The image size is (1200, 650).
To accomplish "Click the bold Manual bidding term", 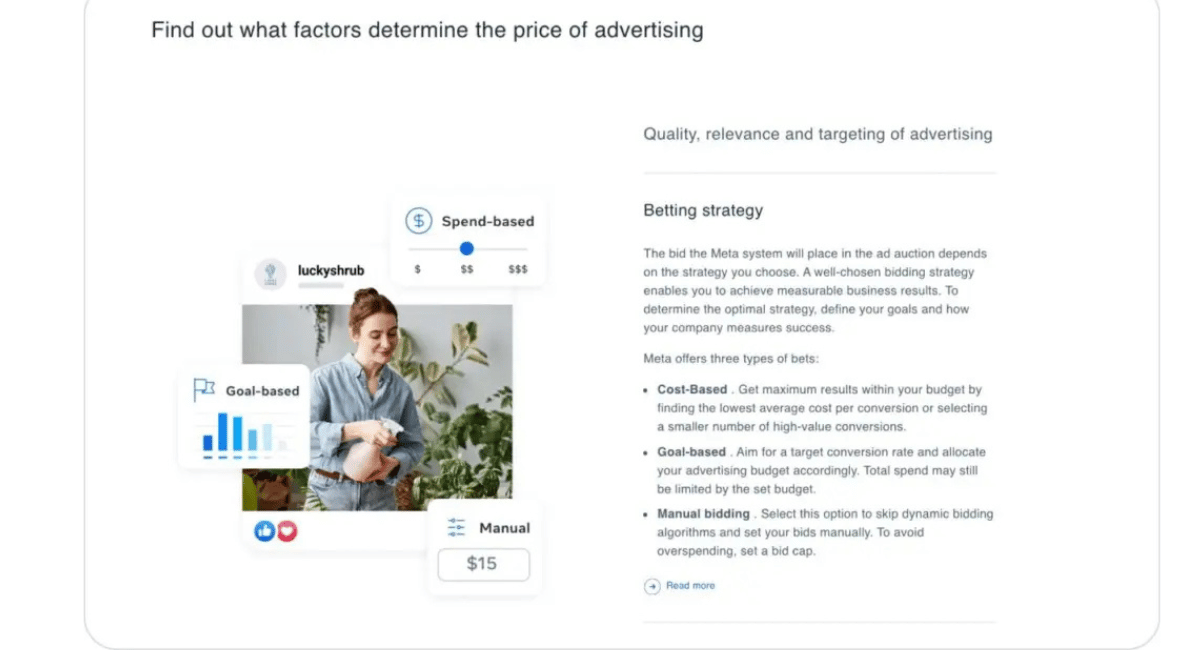I will point(703,514).
